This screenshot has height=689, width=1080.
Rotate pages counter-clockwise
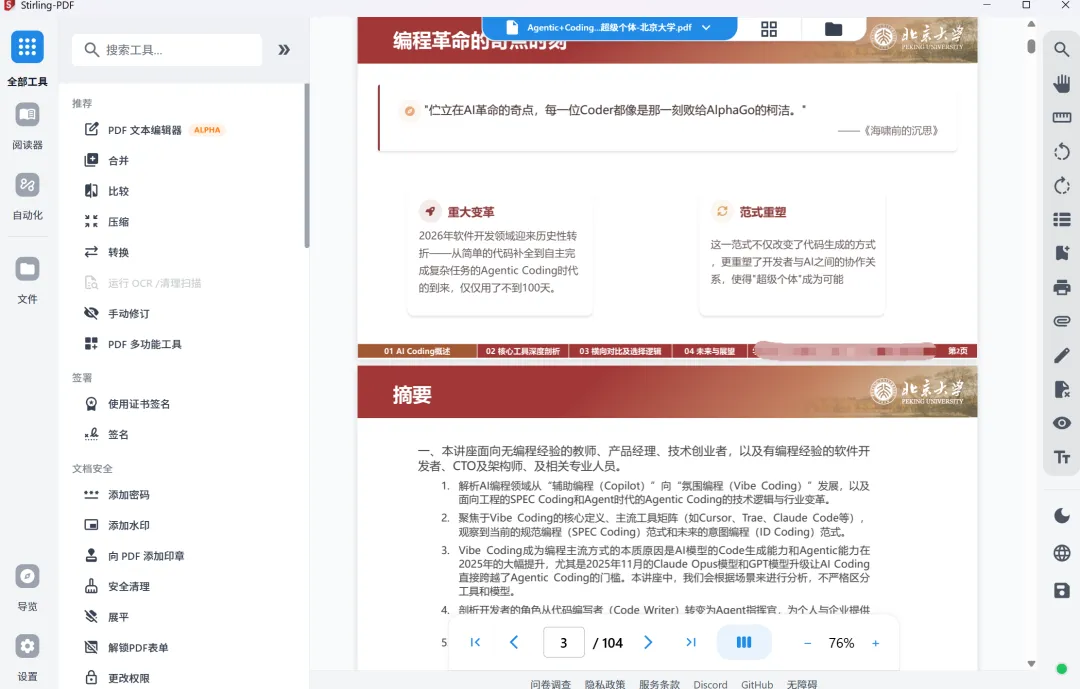(1061, 152)
